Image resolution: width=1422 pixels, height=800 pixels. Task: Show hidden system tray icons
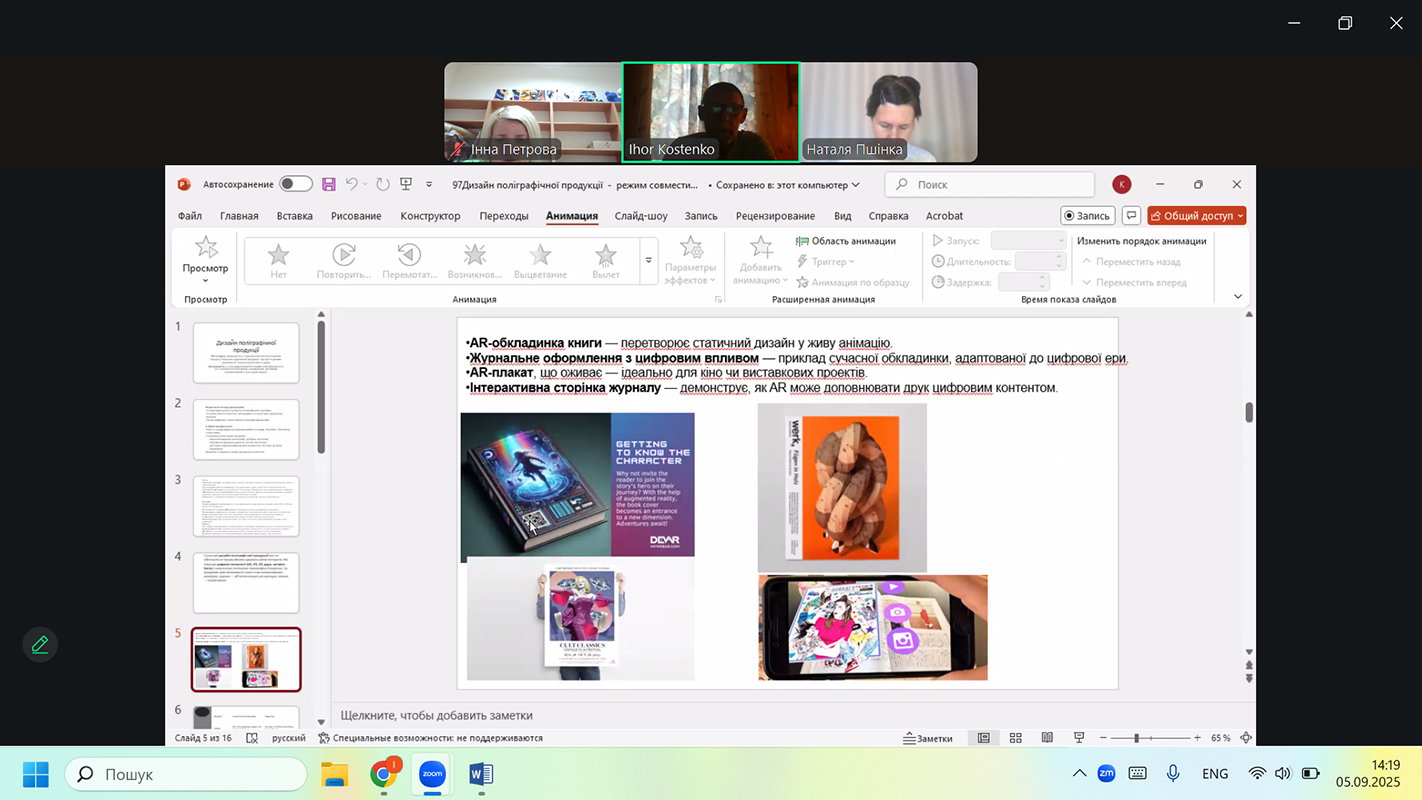coord(1079,773)
